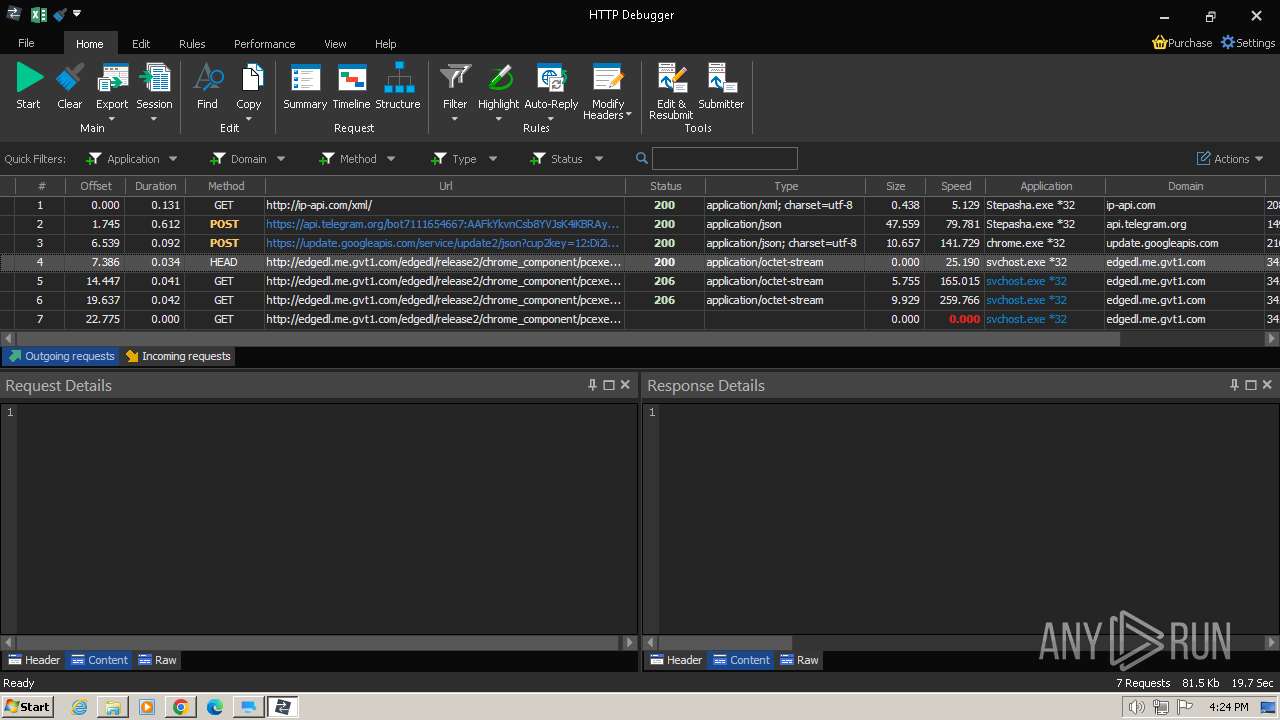Open the Highlight rules tool
The width and height of the screenshot is (1280, 720).
(x=498, y=78)
